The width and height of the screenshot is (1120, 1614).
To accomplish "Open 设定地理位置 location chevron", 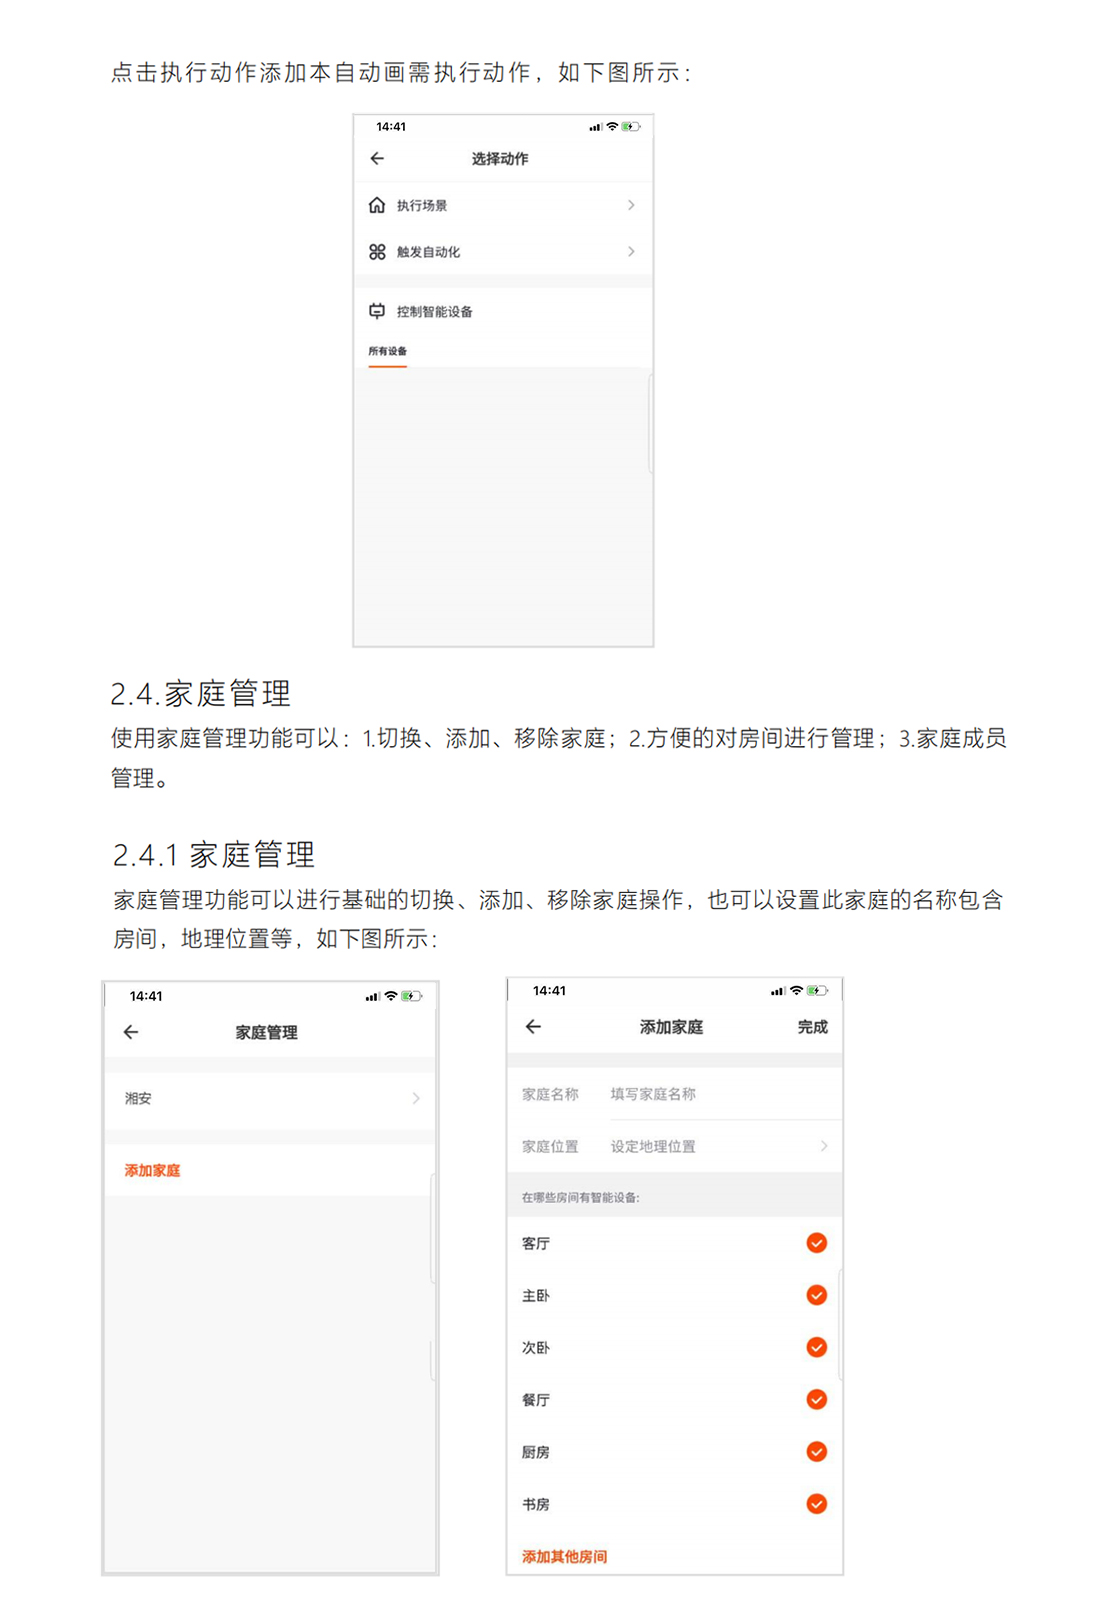I will click(824, 1146).
